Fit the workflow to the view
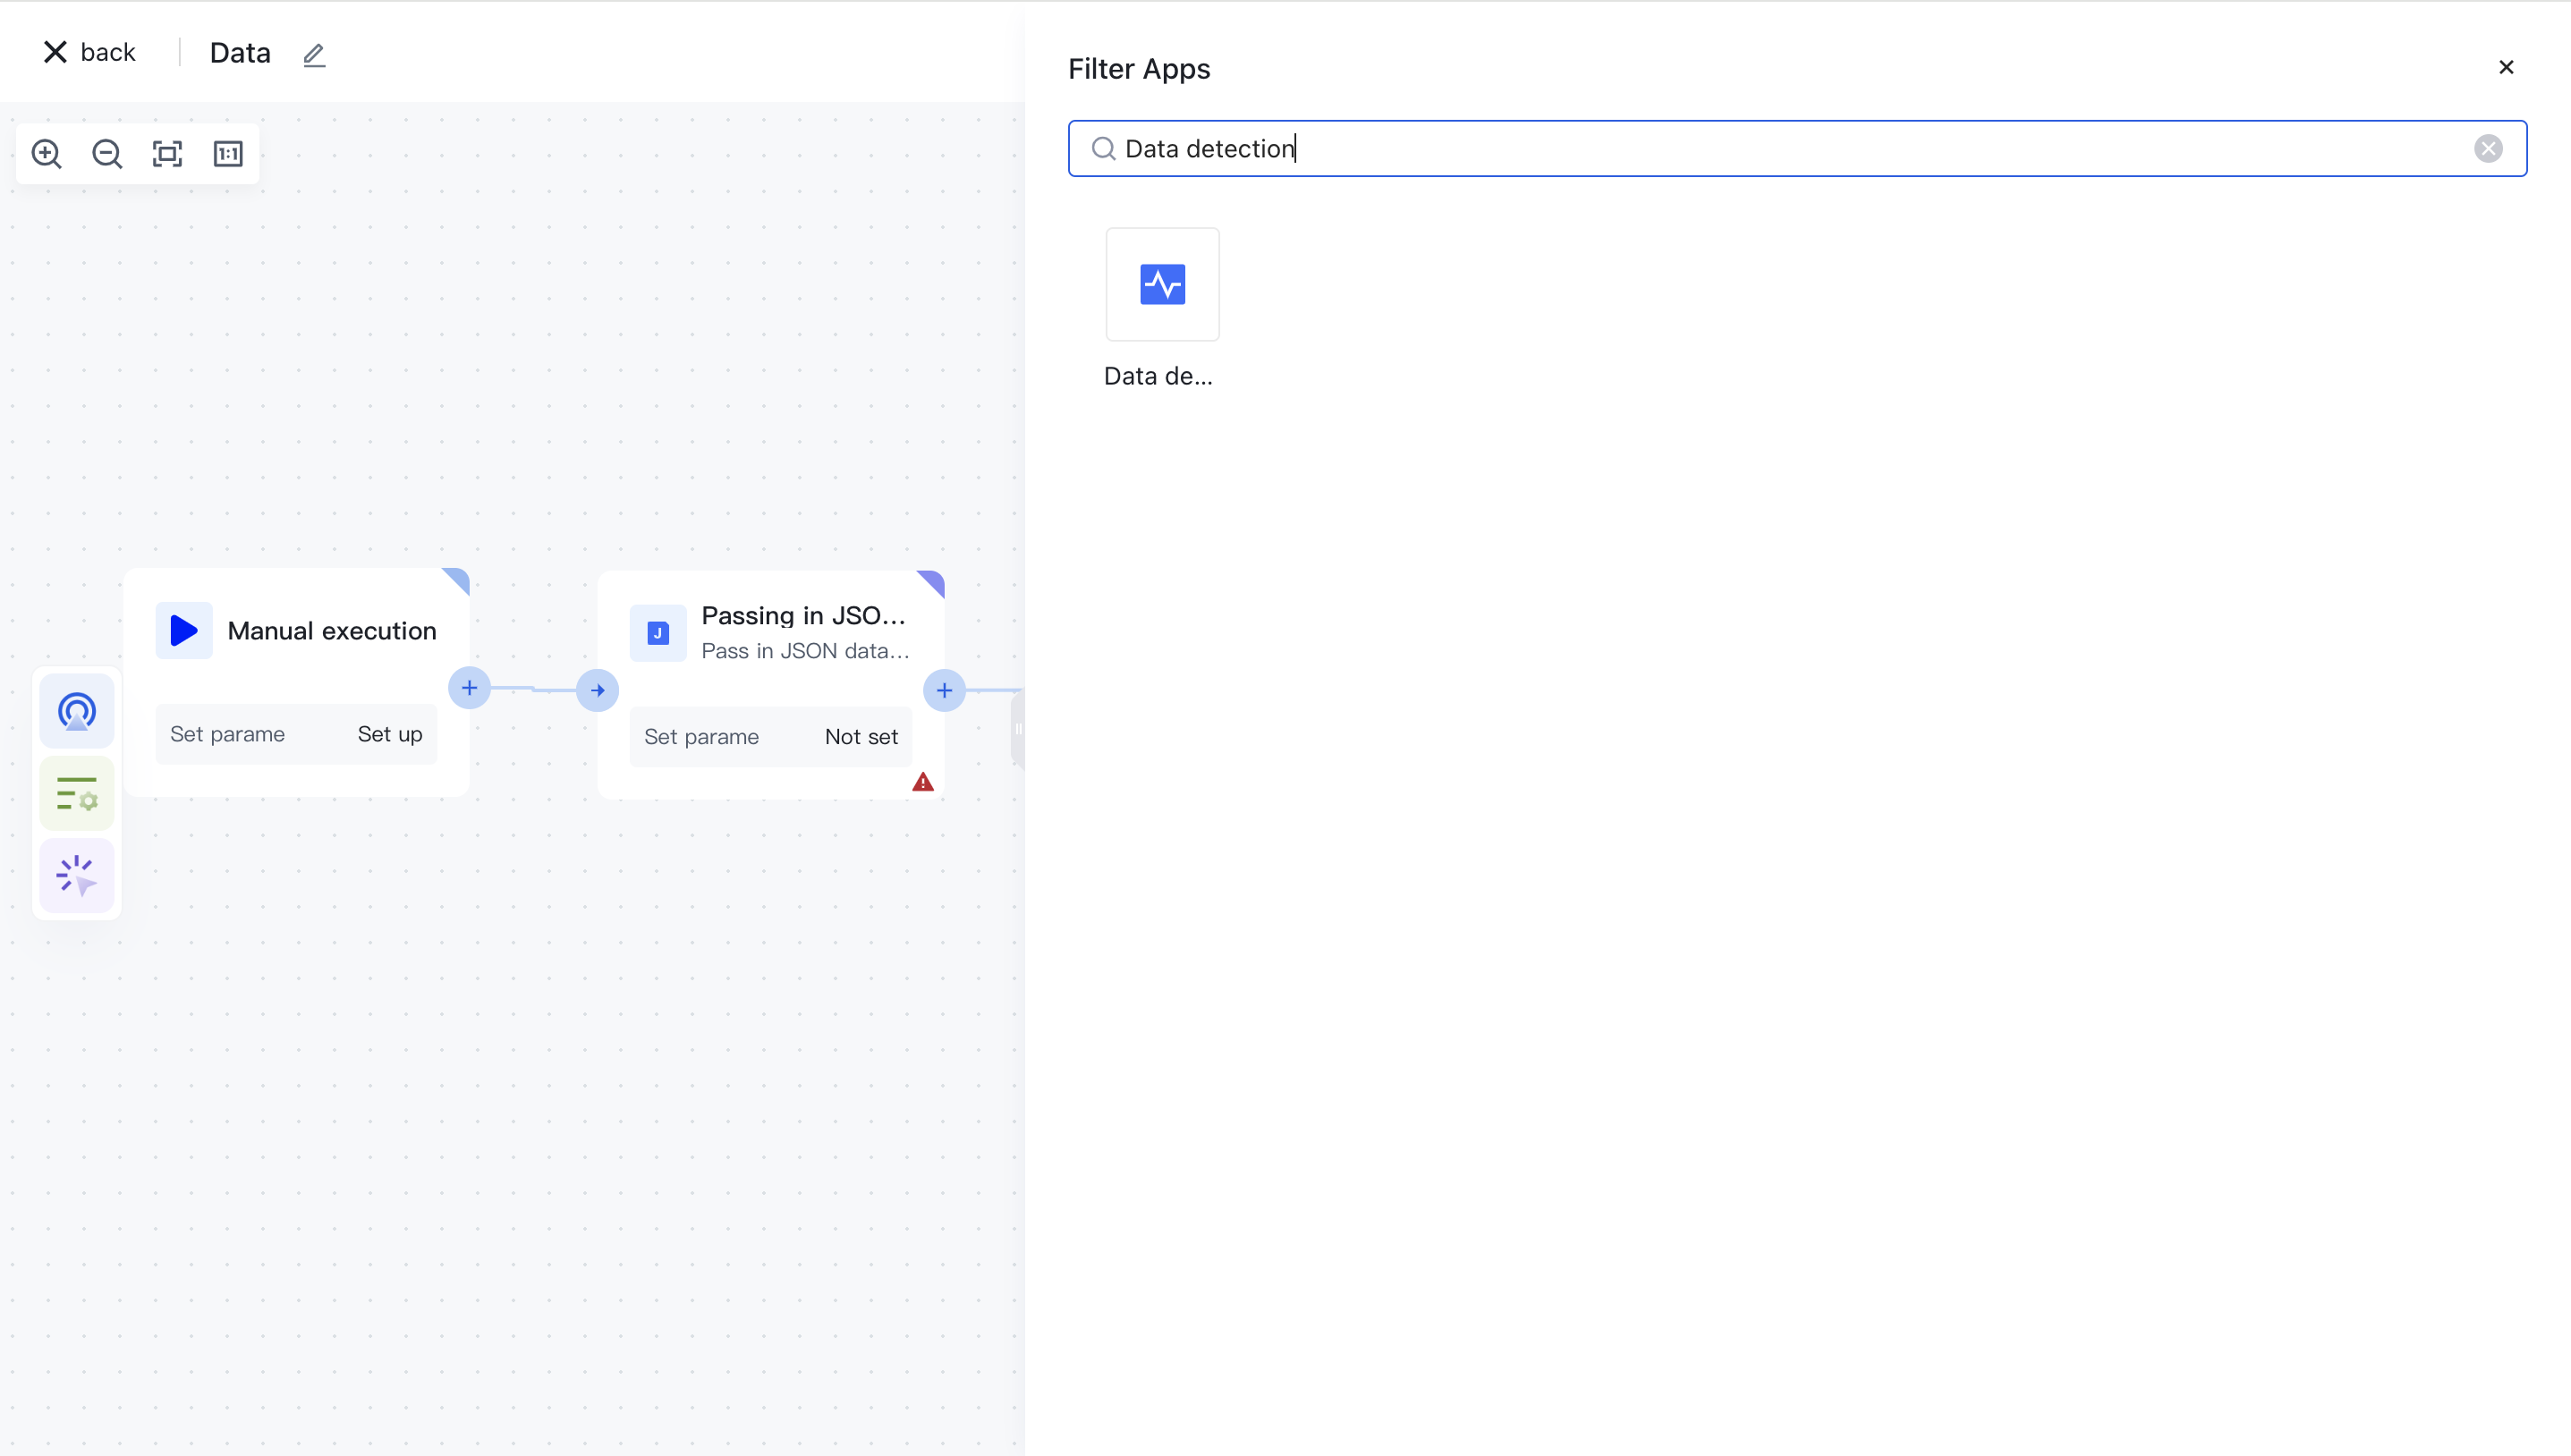 tap(167, 153)
